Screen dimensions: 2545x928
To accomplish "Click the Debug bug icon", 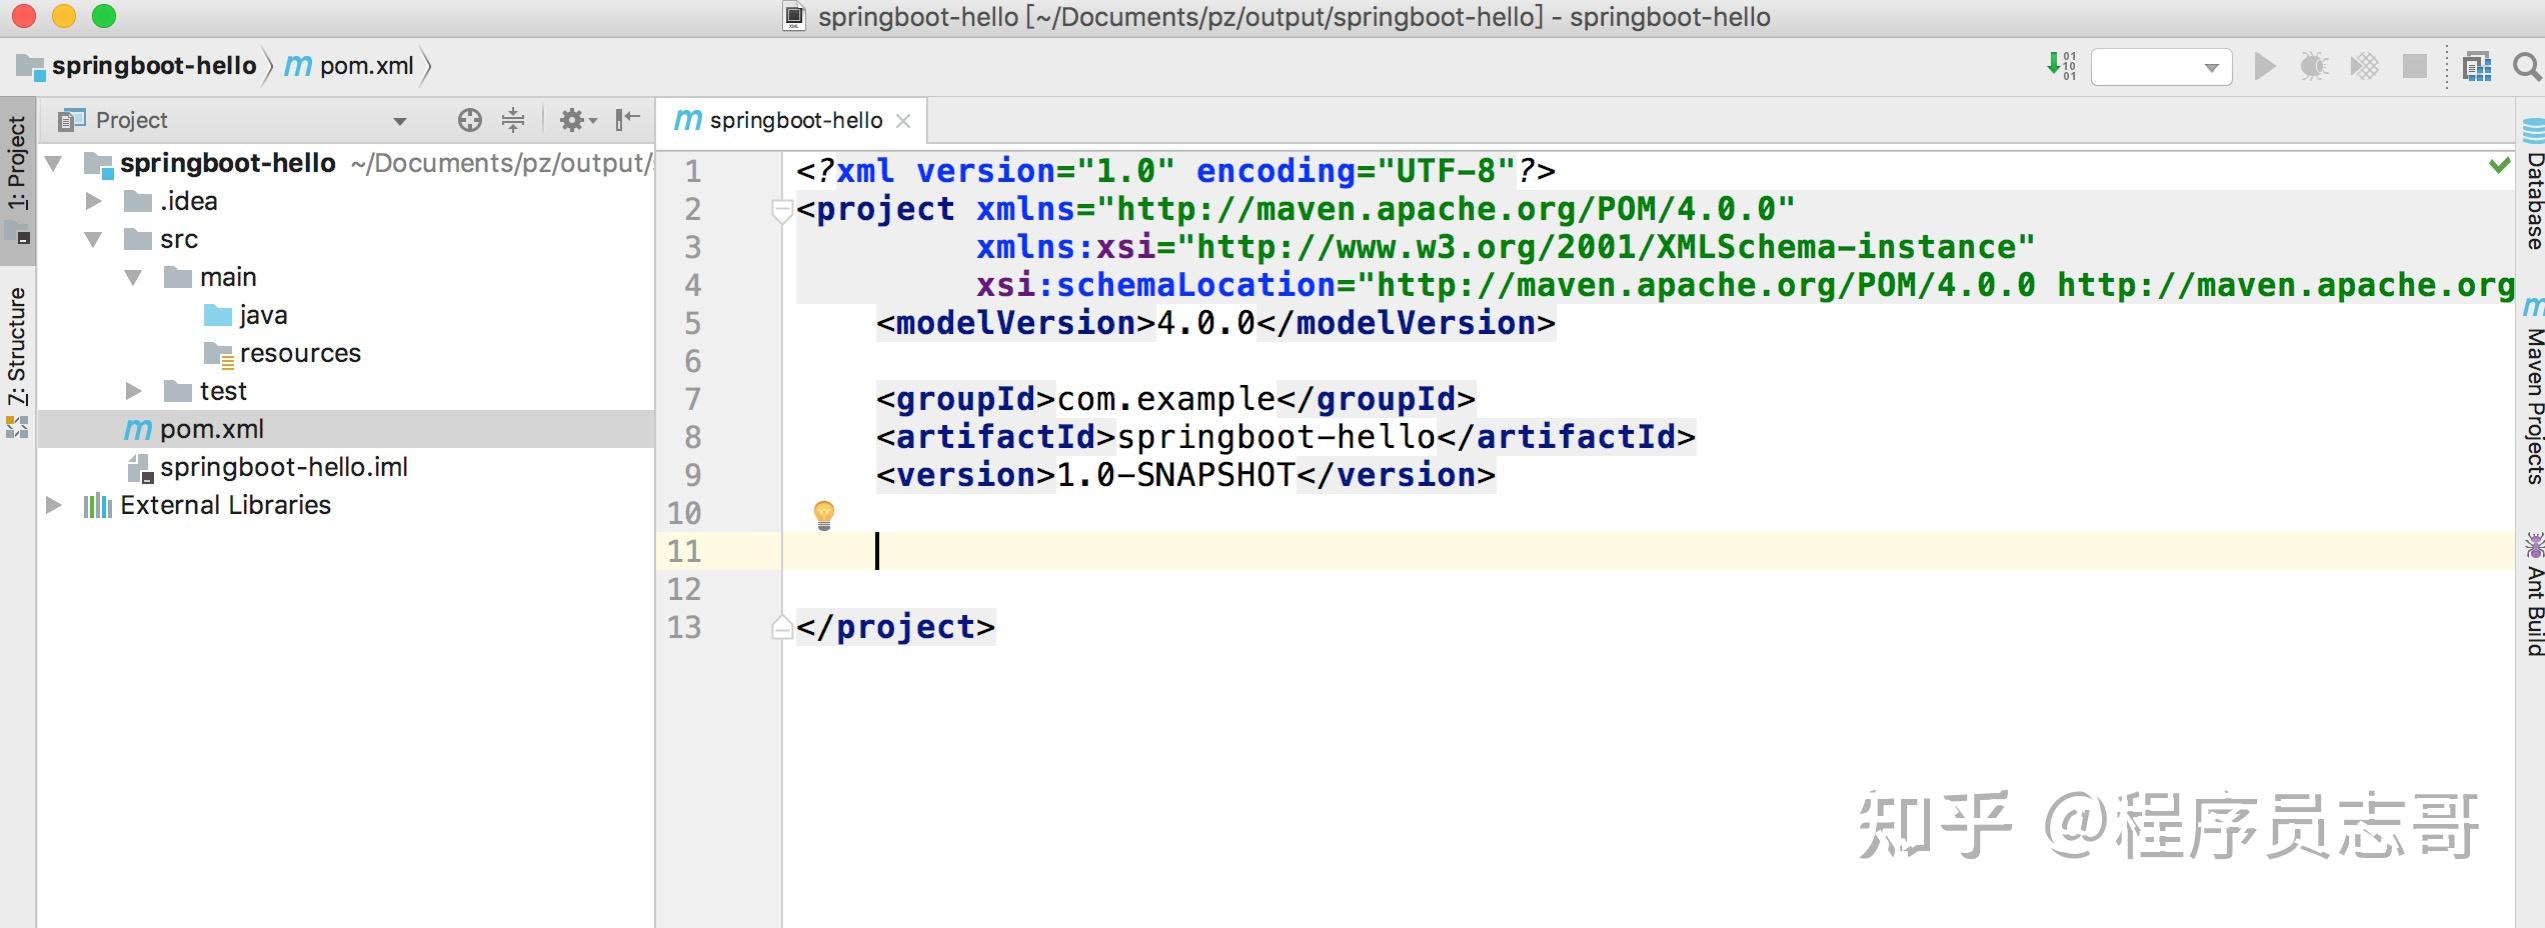I will [x=2314, y=67].
